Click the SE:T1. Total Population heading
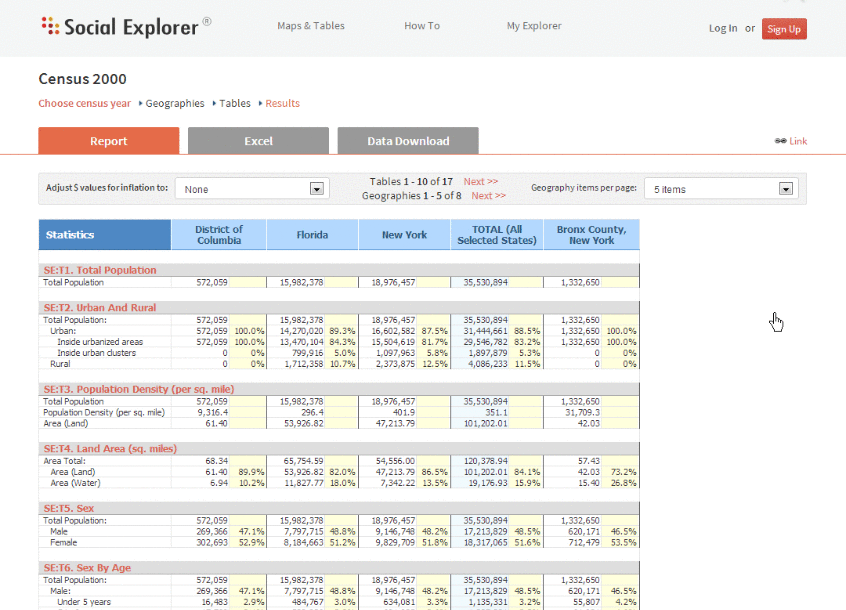 tap(100, 270)
